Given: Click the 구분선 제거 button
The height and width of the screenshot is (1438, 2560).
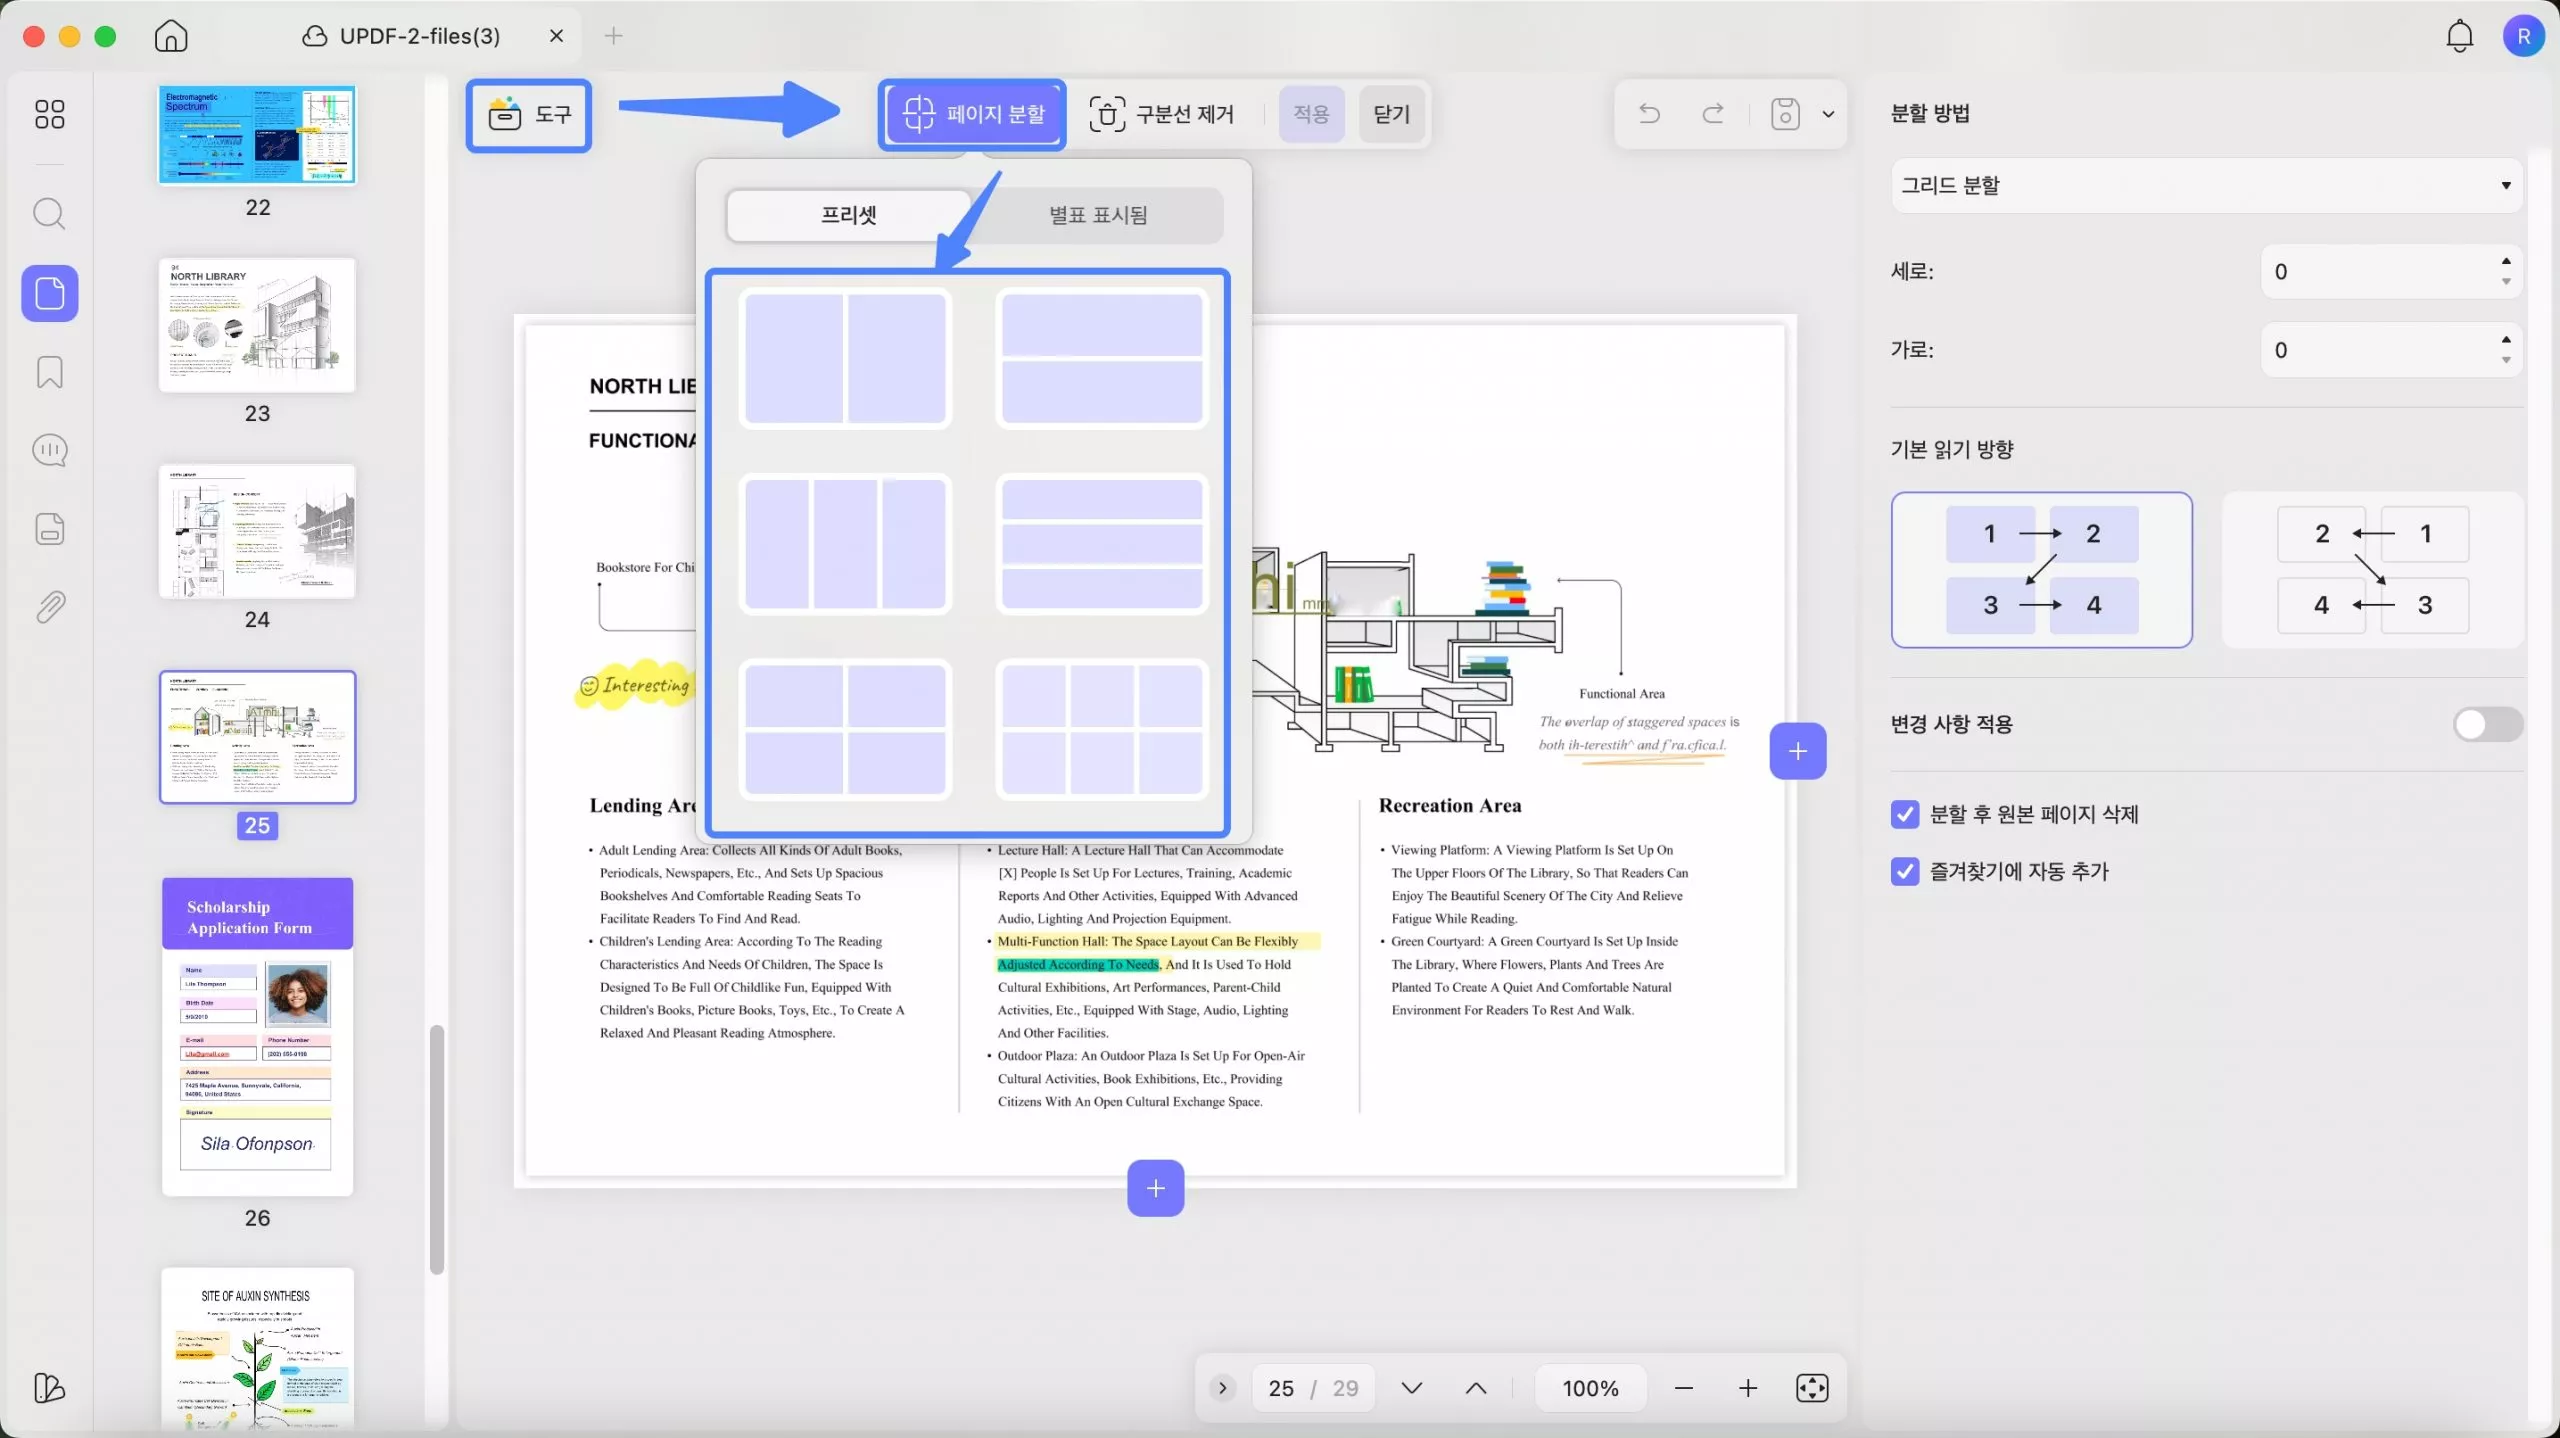Looking at the screenshot, I should pyautogui.click(x=1162, y=114).
